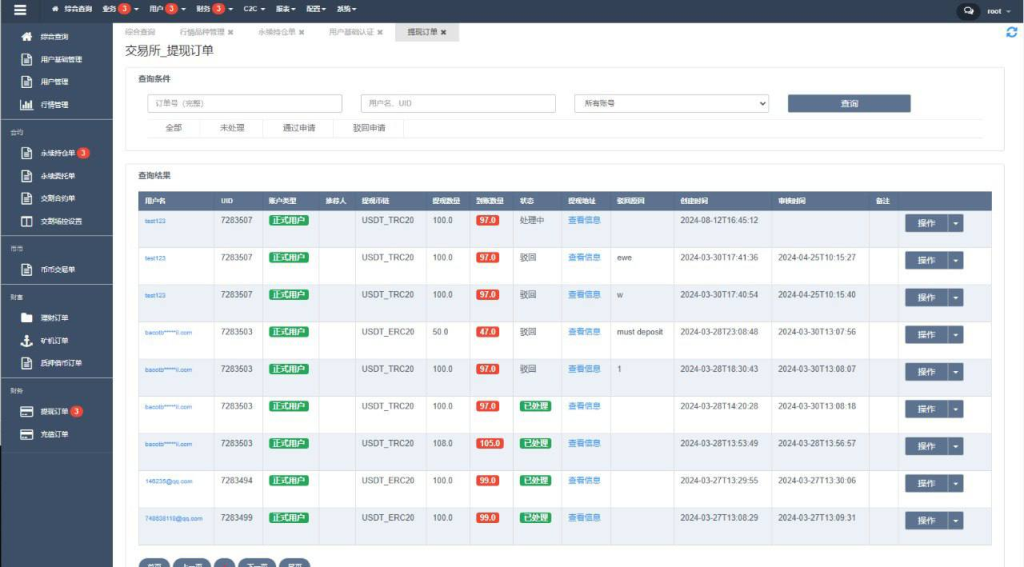Open 交割场控设置 columns icon in sidebar
This screenshot has height=567, width=1024.
[27, 221]
